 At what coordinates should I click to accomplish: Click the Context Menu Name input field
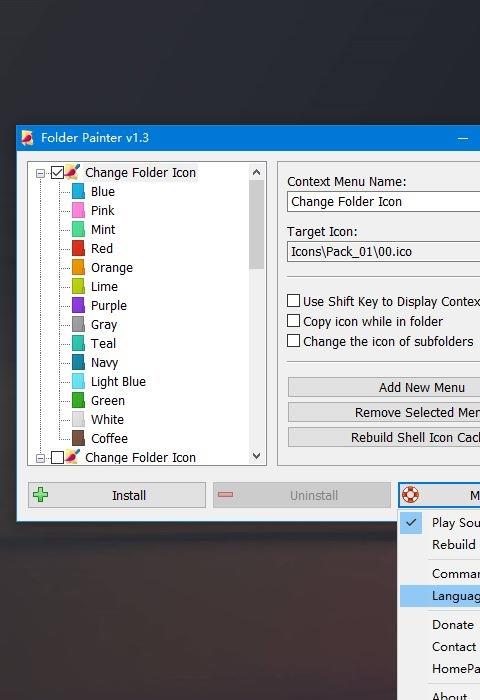(384, 201)
